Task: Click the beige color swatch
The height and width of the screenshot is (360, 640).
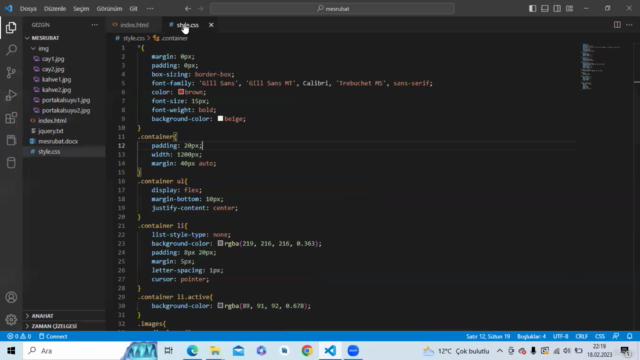Action: pyautogui.click(x=220, y=119)
